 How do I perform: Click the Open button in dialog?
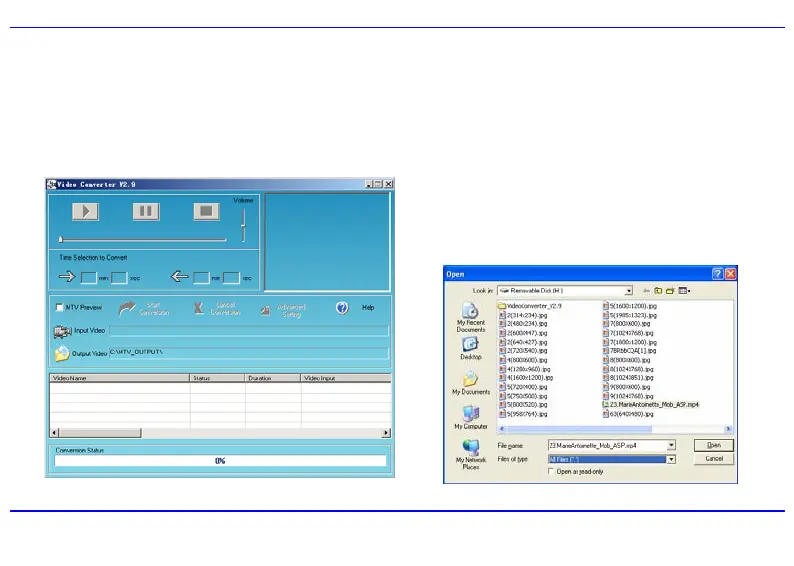[x=713, y=445]
